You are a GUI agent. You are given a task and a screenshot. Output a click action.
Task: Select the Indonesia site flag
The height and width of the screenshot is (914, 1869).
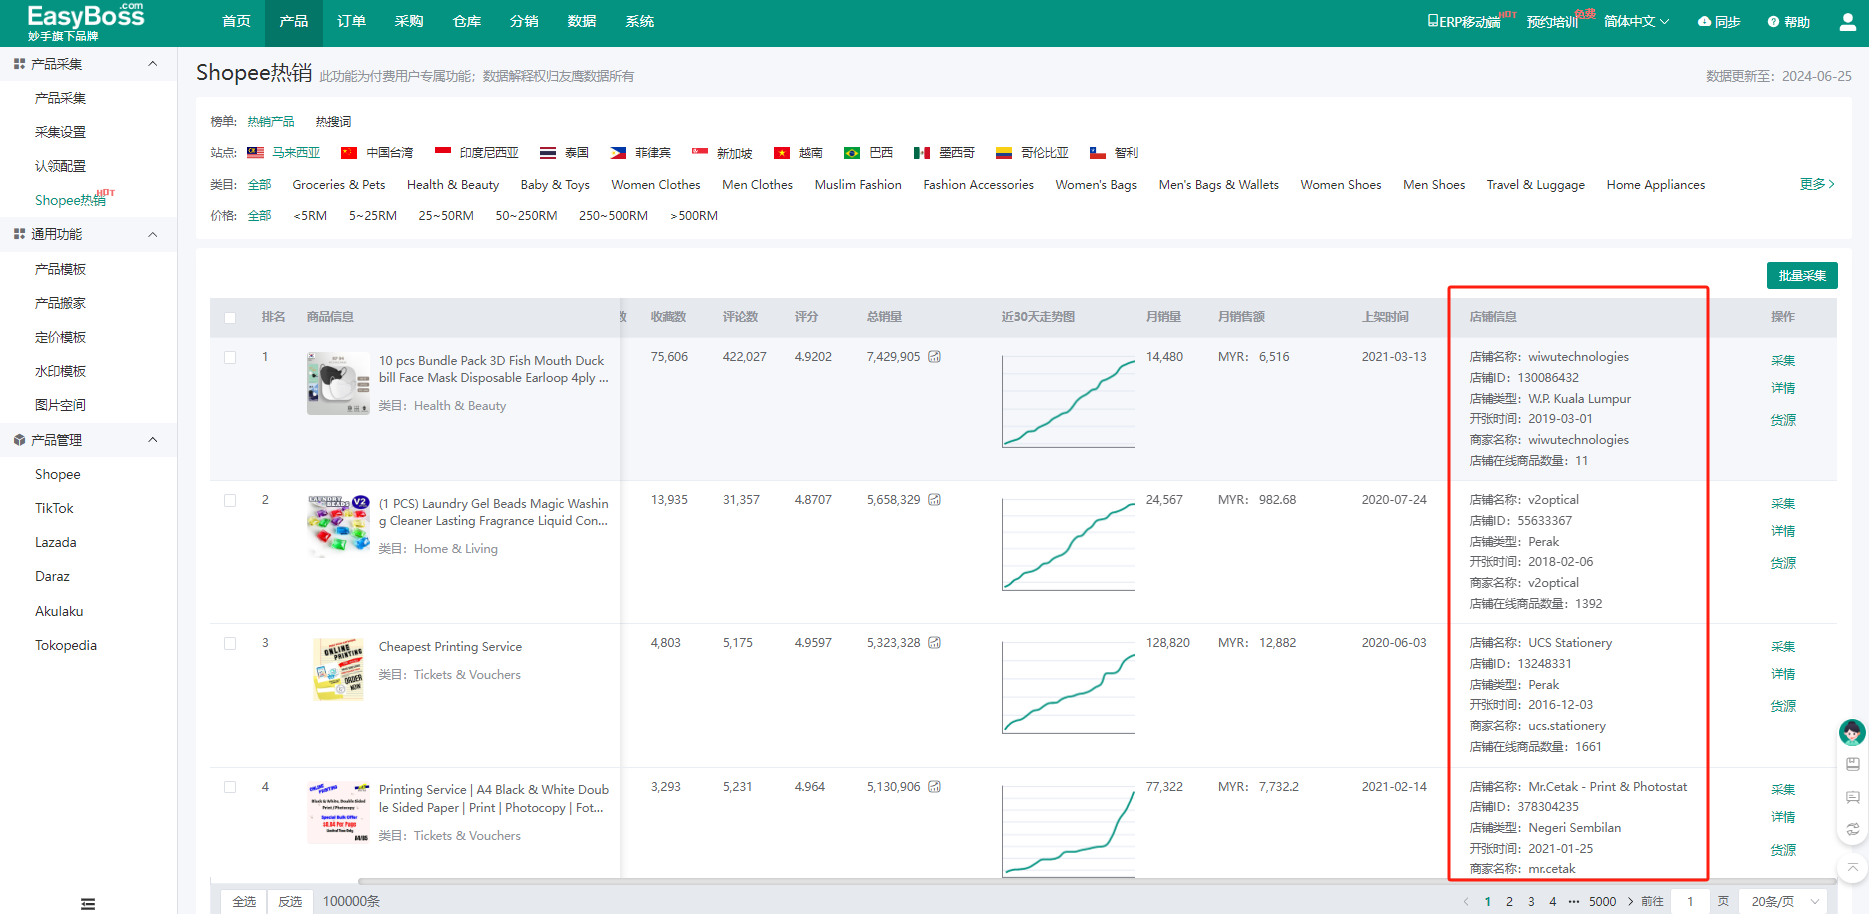[x=443, y=152]
